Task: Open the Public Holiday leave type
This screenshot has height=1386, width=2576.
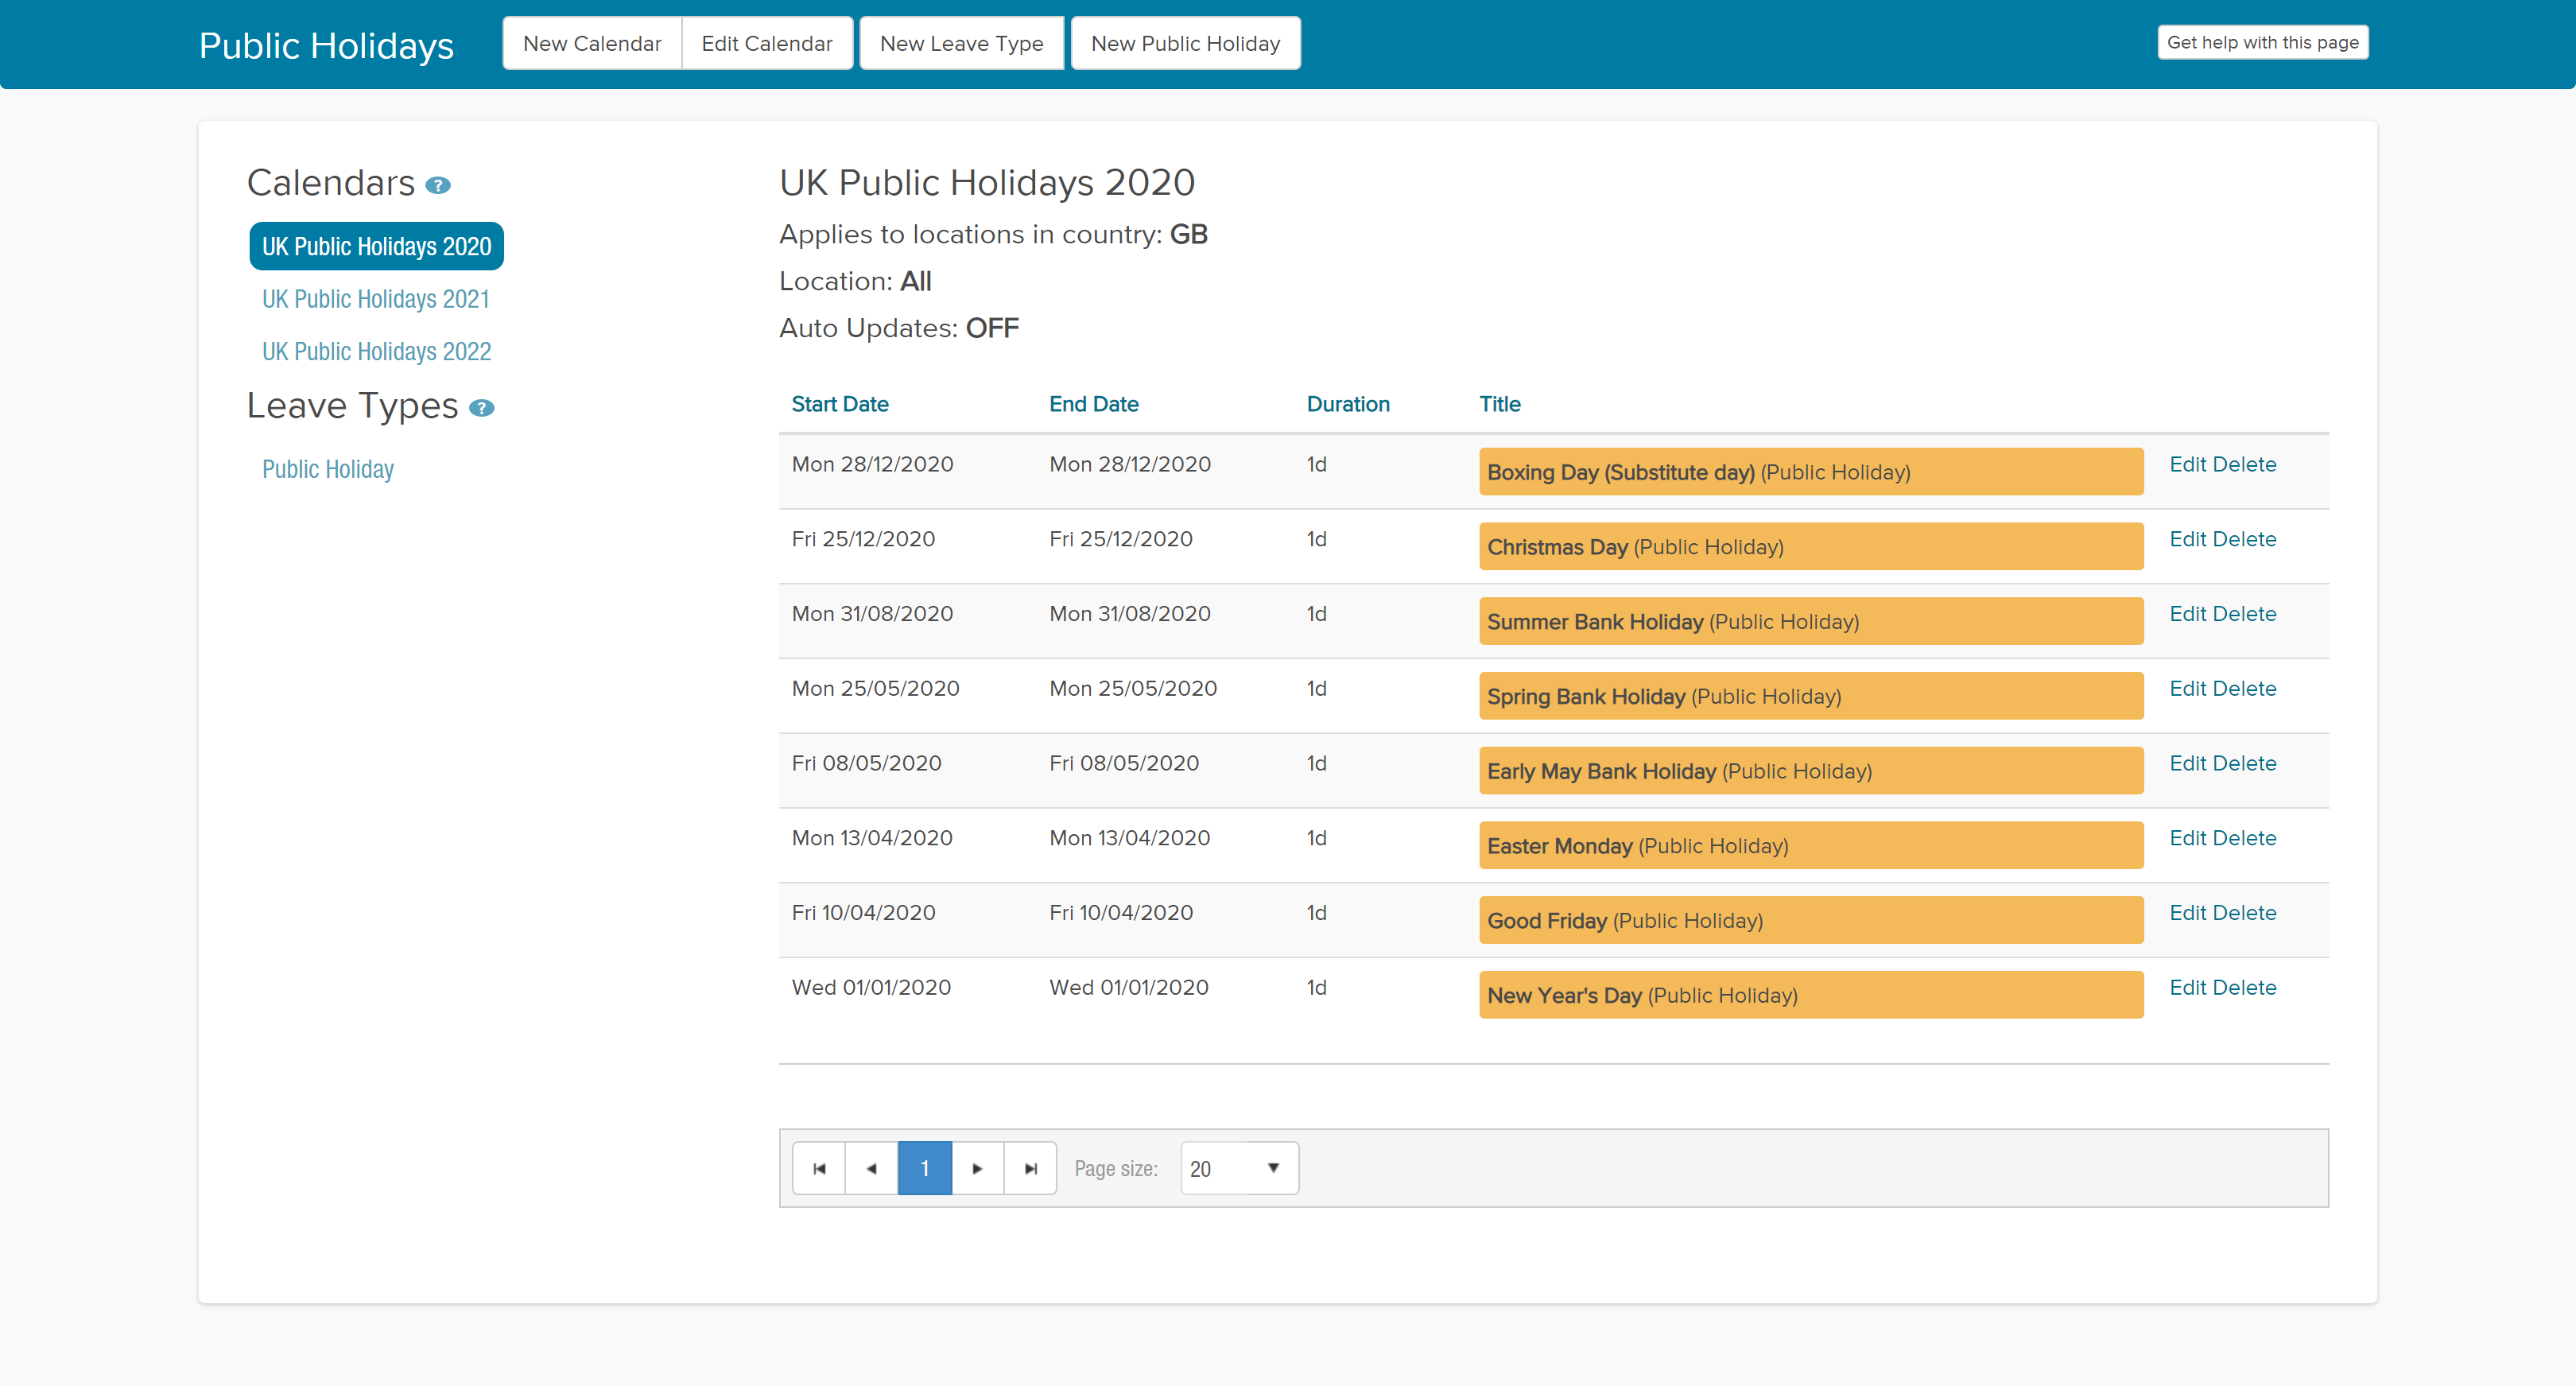Action: point(328,469)
